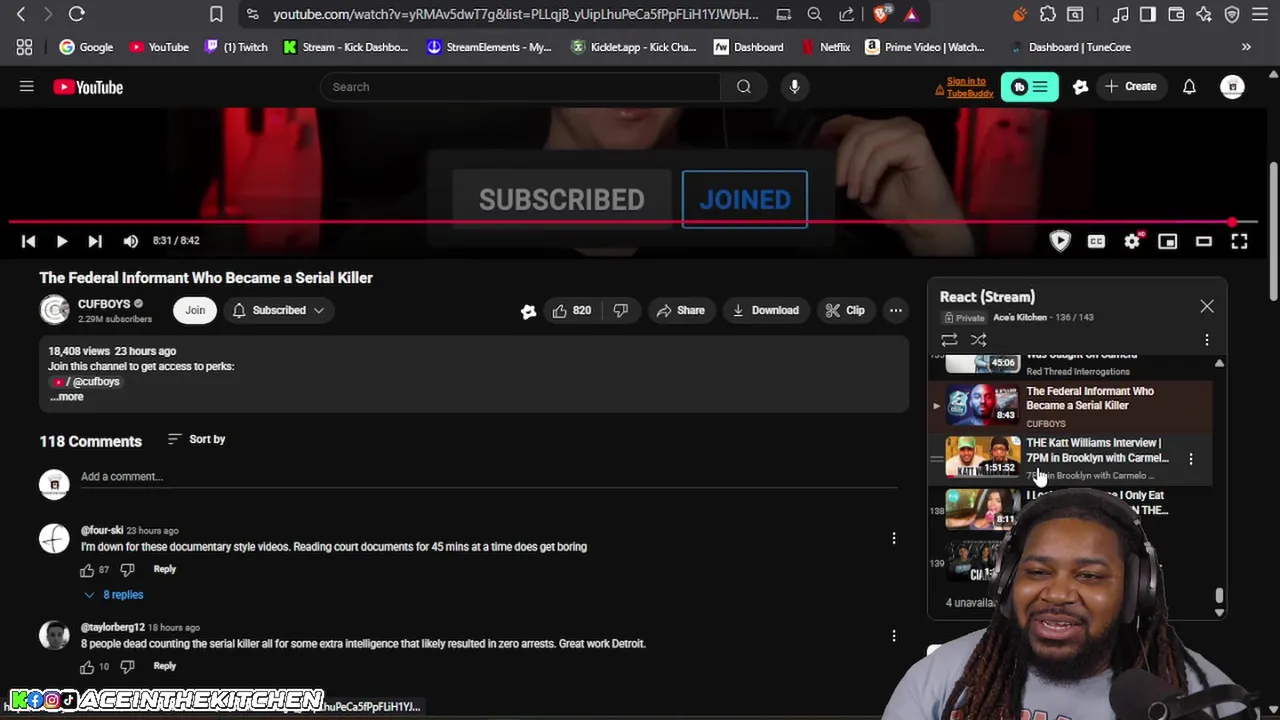
Task: Open playlist panel more options
Action: pyautogui.click(x=1207, y=340)
